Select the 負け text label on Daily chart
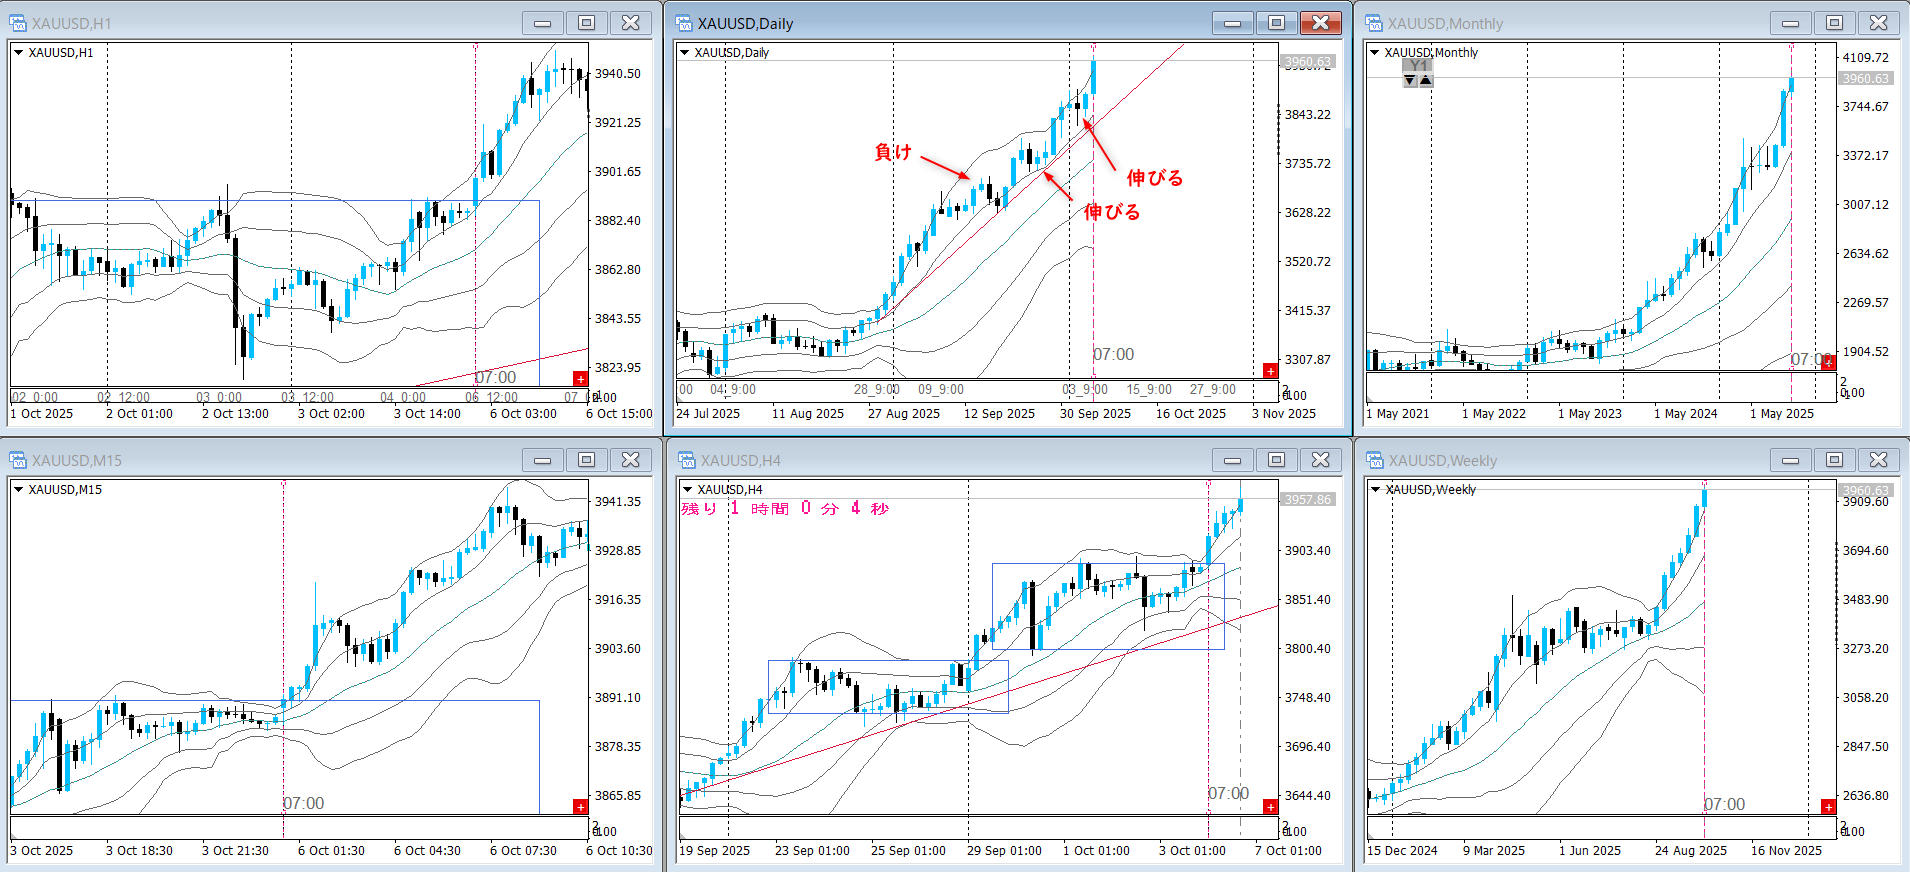Image resolution: width=1910 pixels, height=872 pixels. coord(893,152)
